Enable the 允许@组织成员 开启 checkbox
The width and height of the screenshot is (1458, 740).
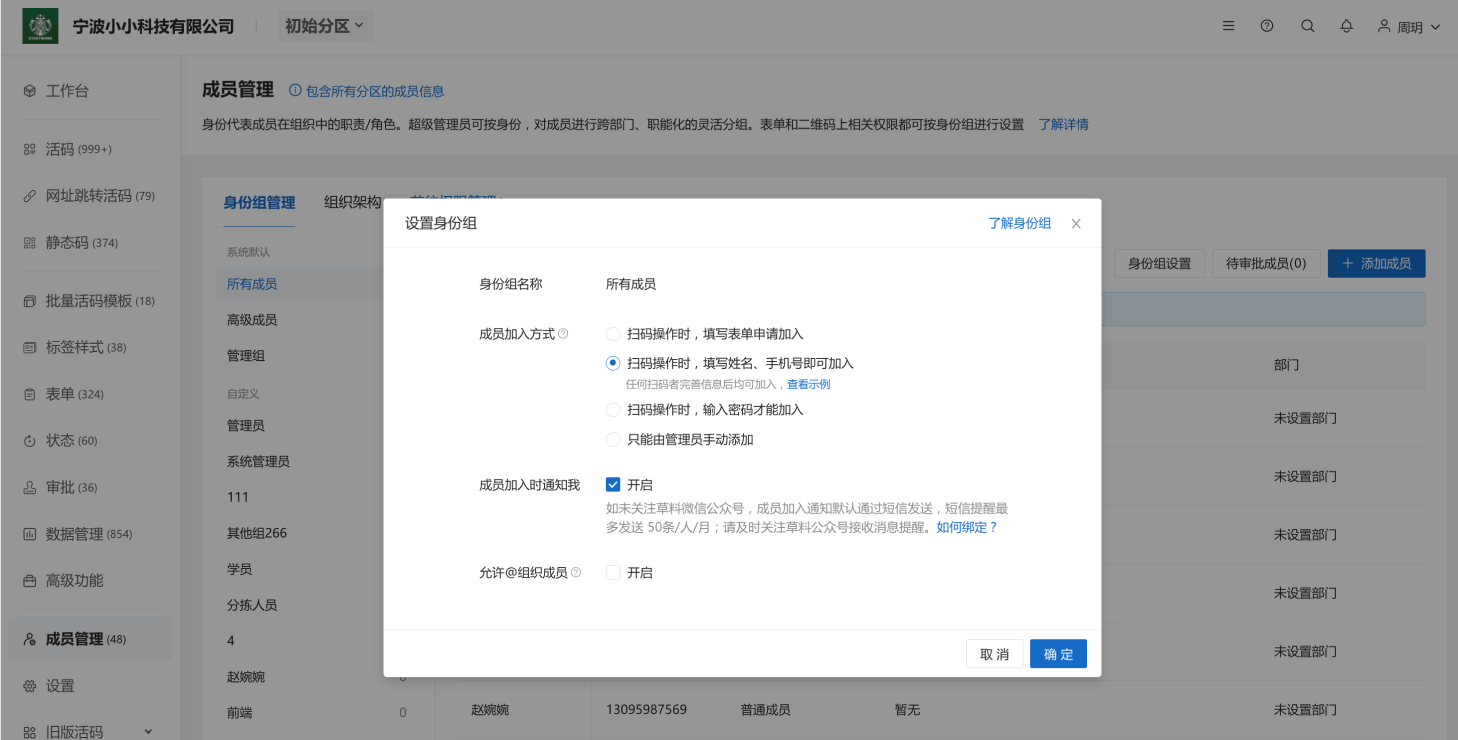613,572
